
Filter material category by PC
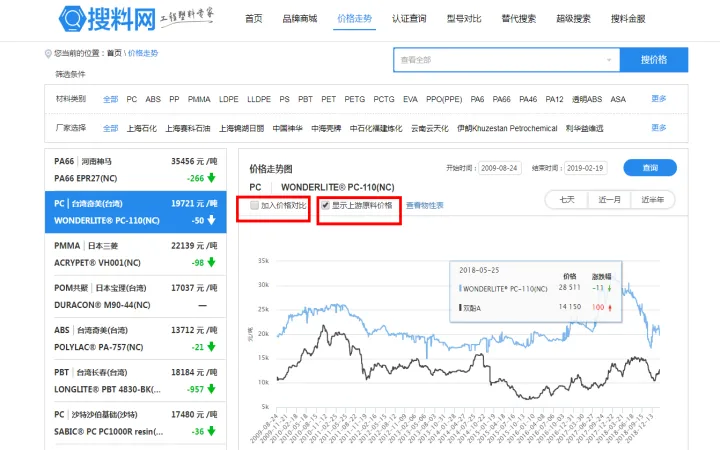point(132,99)
